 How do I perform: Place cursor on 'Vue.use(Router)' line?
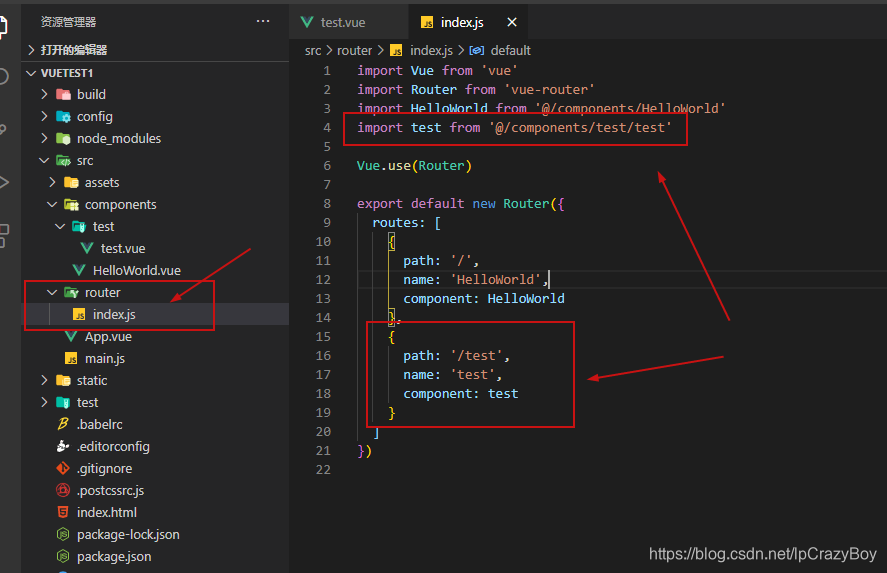414,166
